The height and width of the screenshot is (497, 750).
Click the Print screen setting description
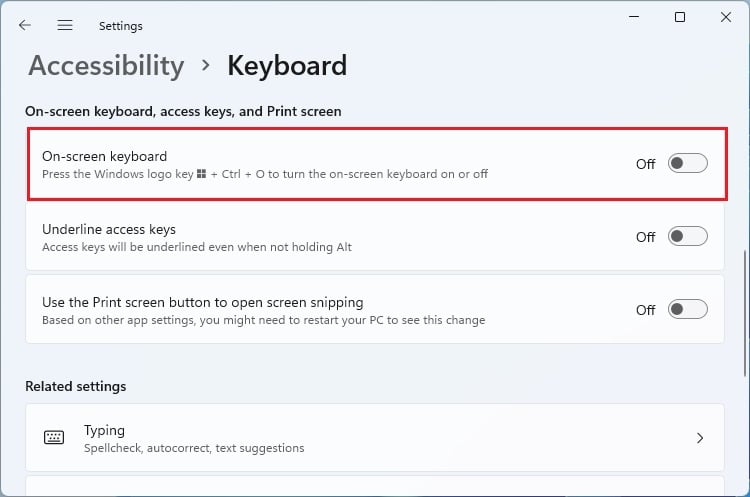[x=263, y=320]
